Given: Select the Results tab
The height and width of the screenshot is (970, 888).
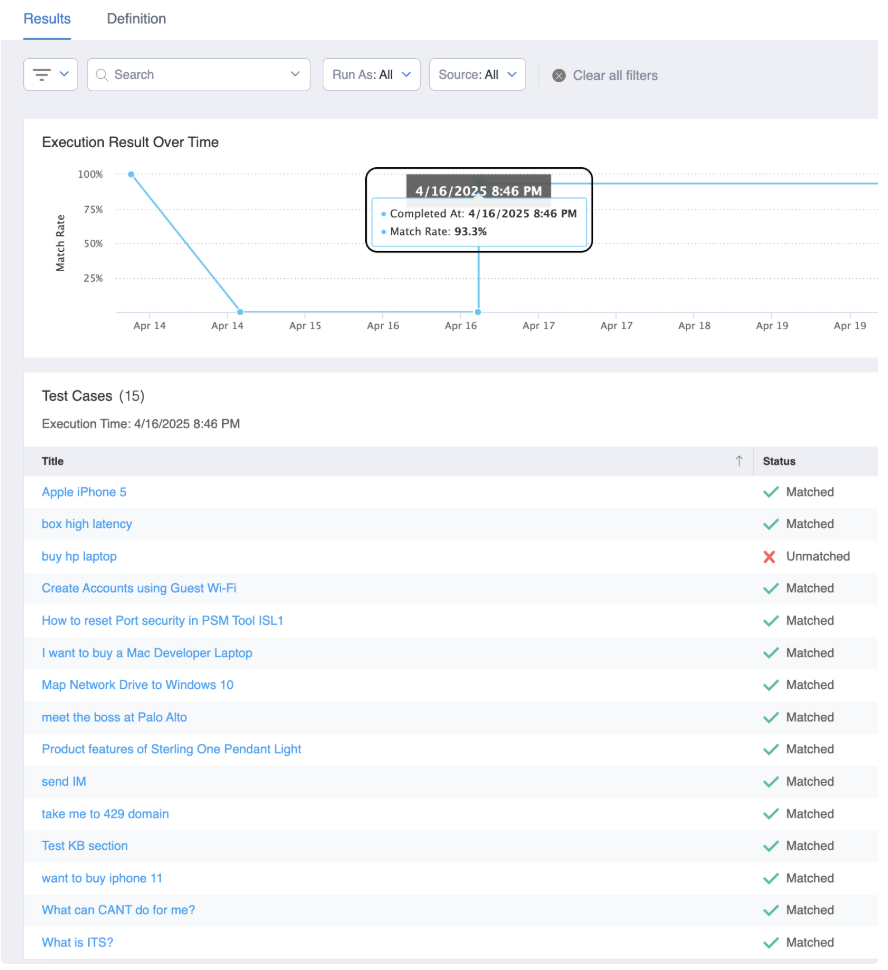Looking at the screenshot, I should pos(47,19).
